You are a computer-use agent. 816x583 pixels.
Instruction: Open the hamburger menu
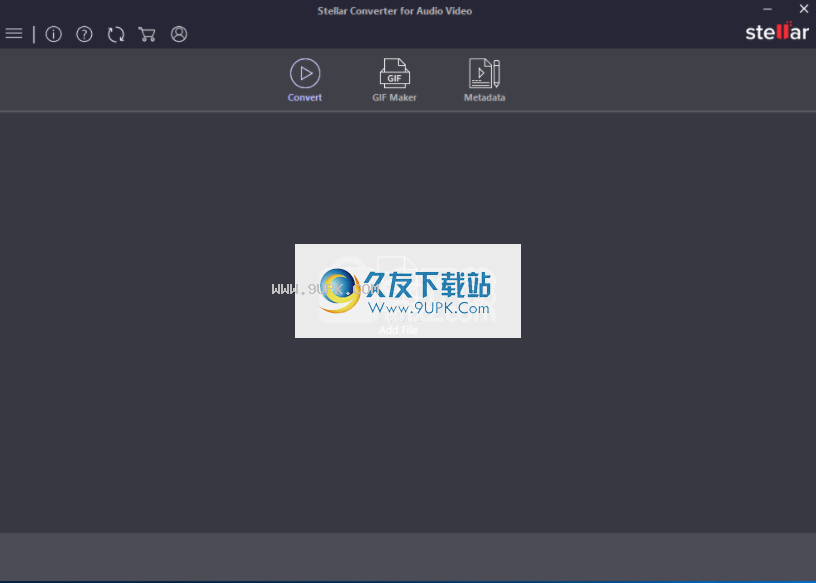(14, 34)
